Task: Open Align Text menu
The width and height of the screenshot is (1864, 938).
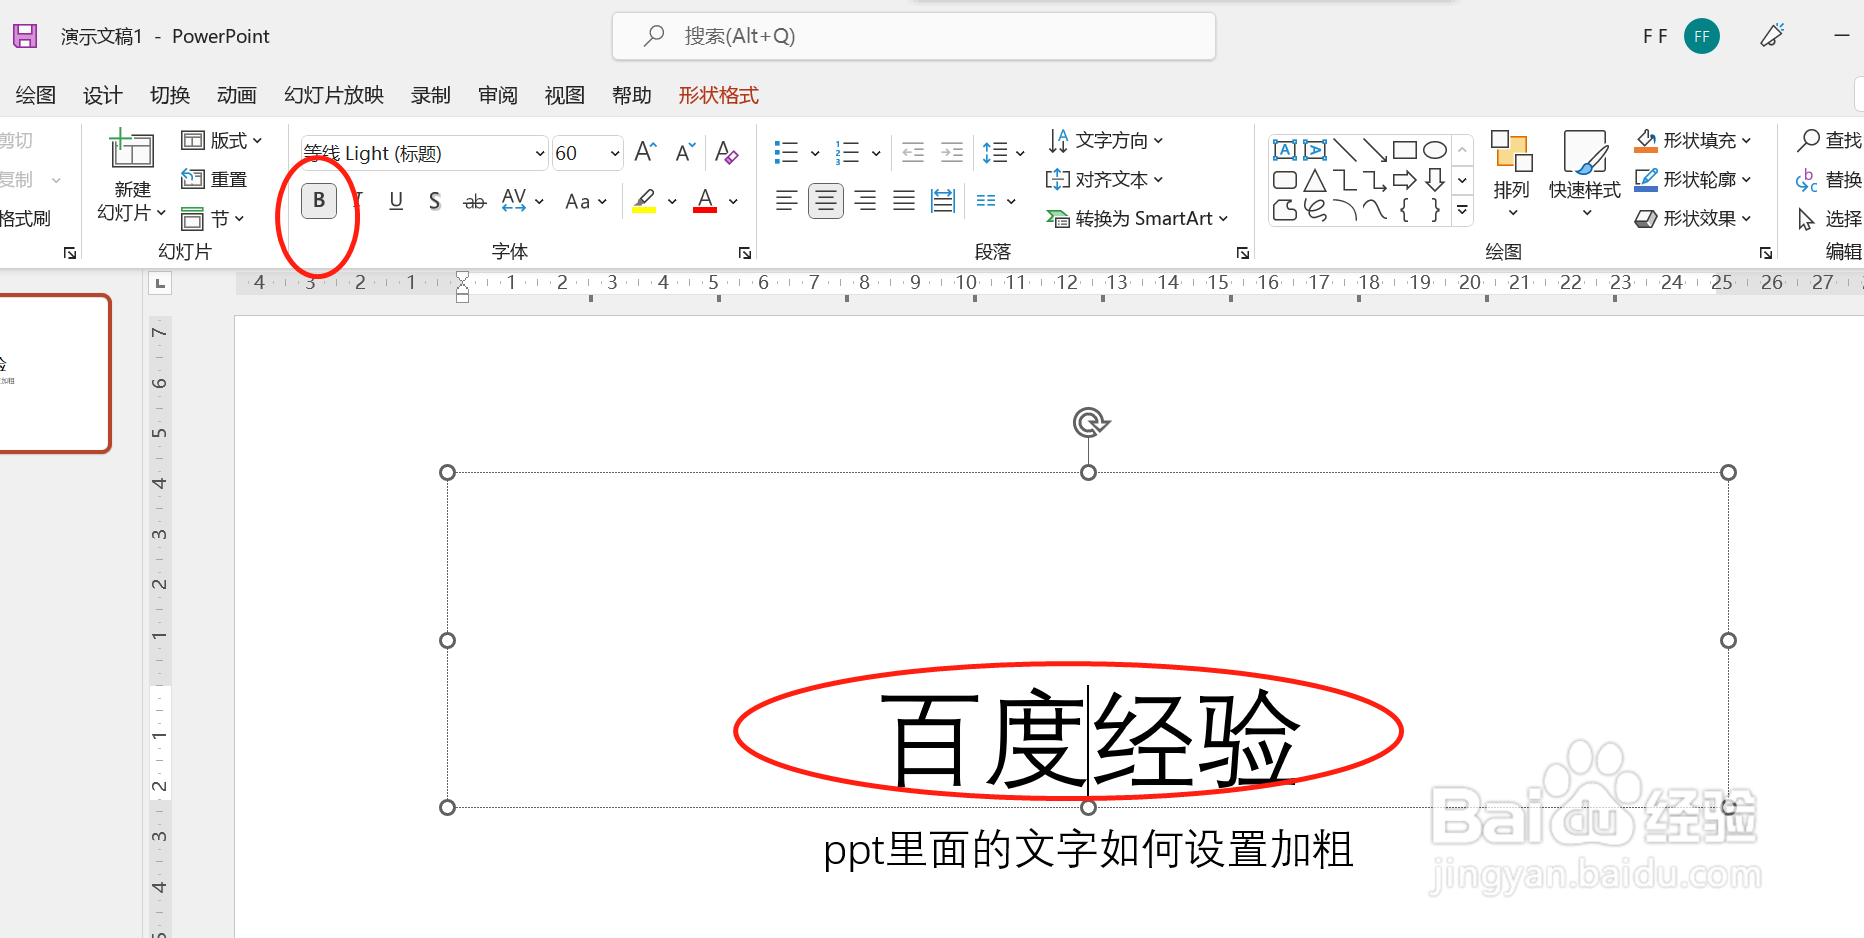Action: point(1104,179)
